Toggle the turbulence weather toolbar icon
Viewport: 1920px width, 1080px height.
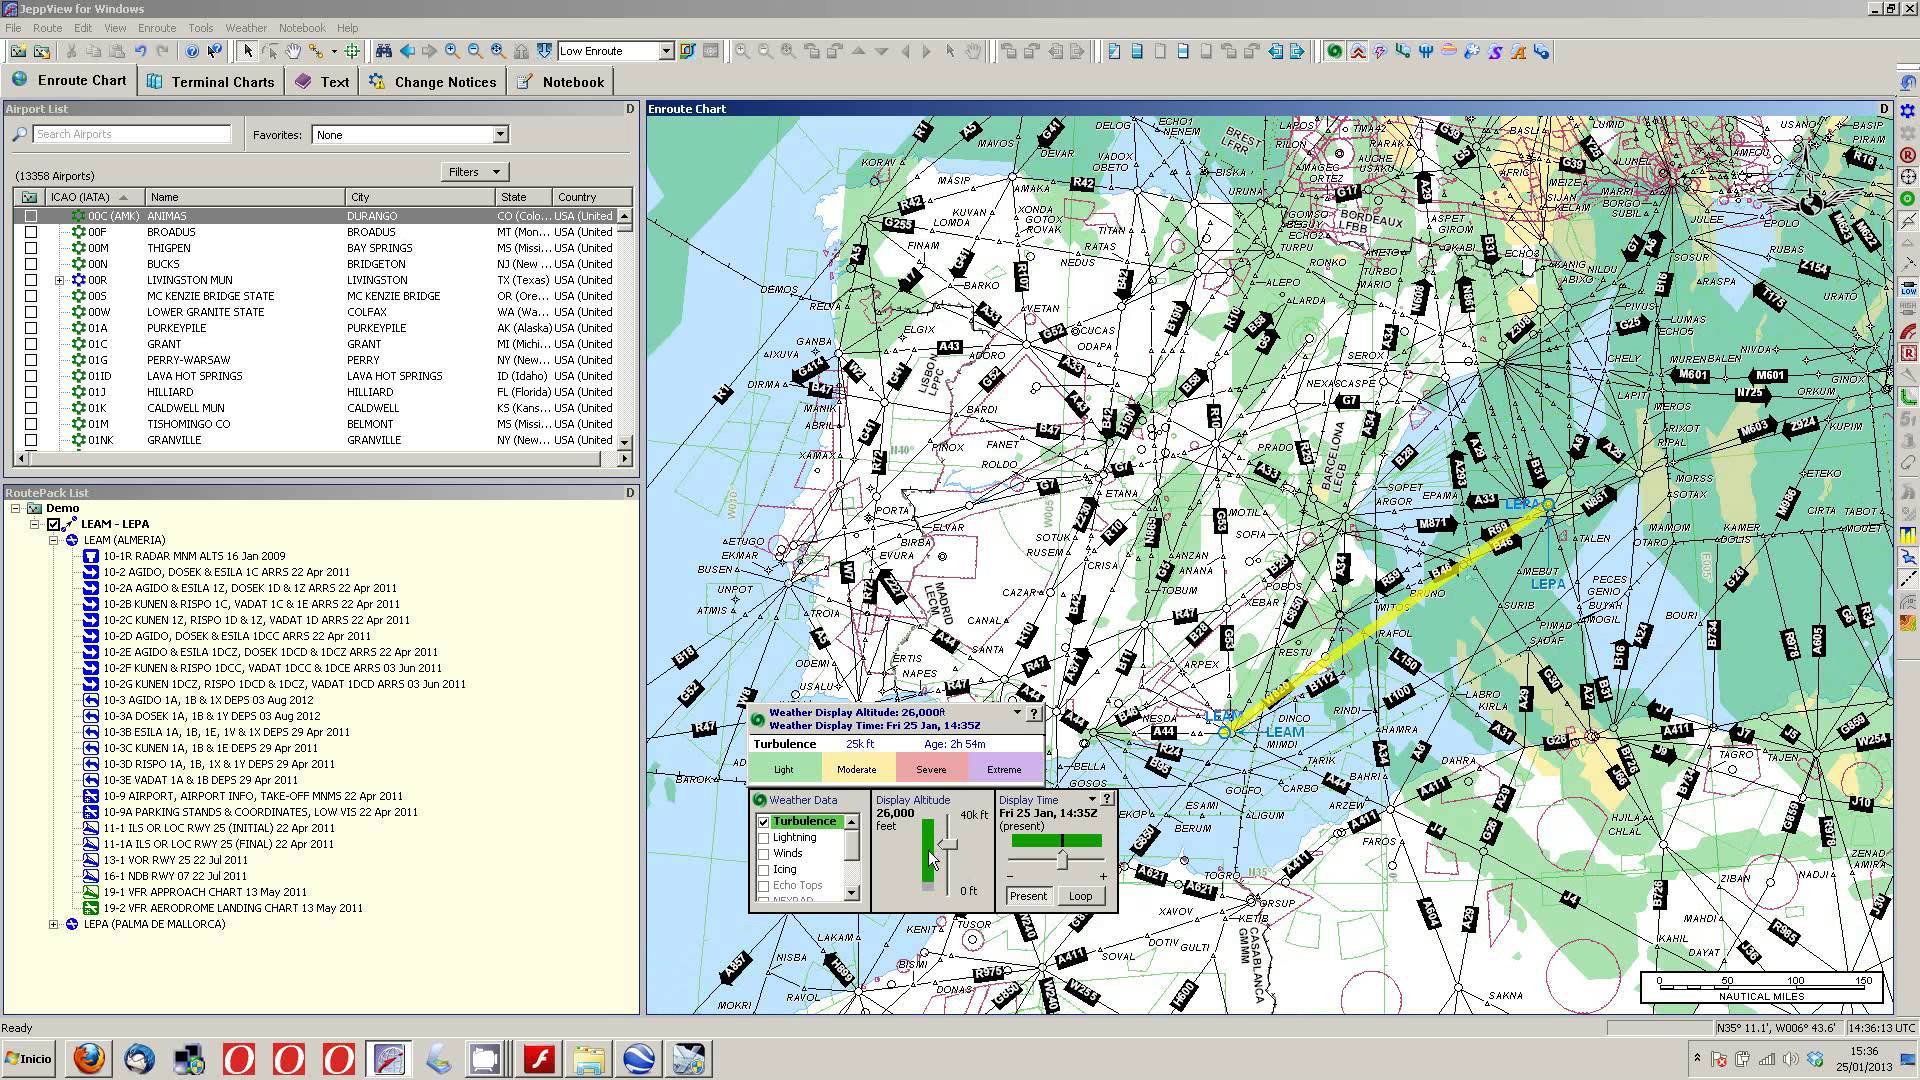pos(1358,51)
